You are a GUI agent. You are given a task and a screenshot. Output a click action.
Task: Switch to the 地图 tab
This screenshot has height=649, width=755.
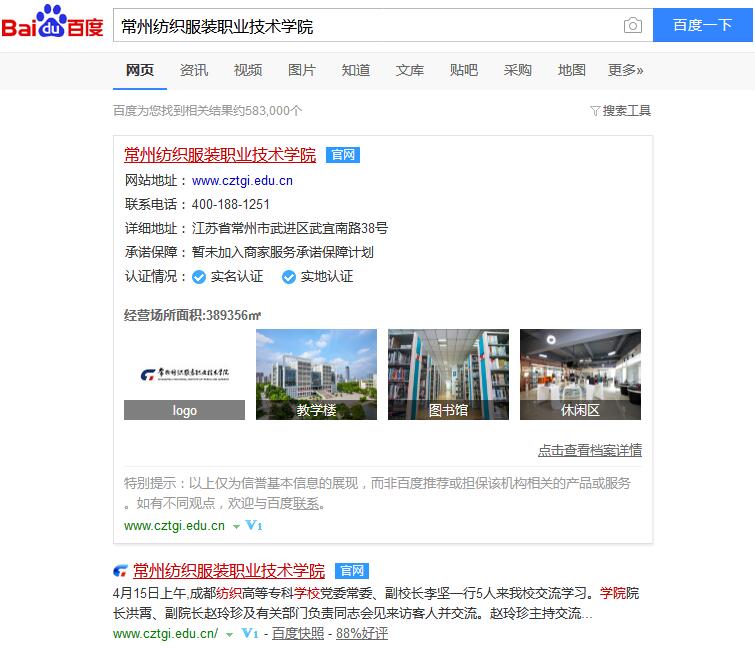point(572,70)
